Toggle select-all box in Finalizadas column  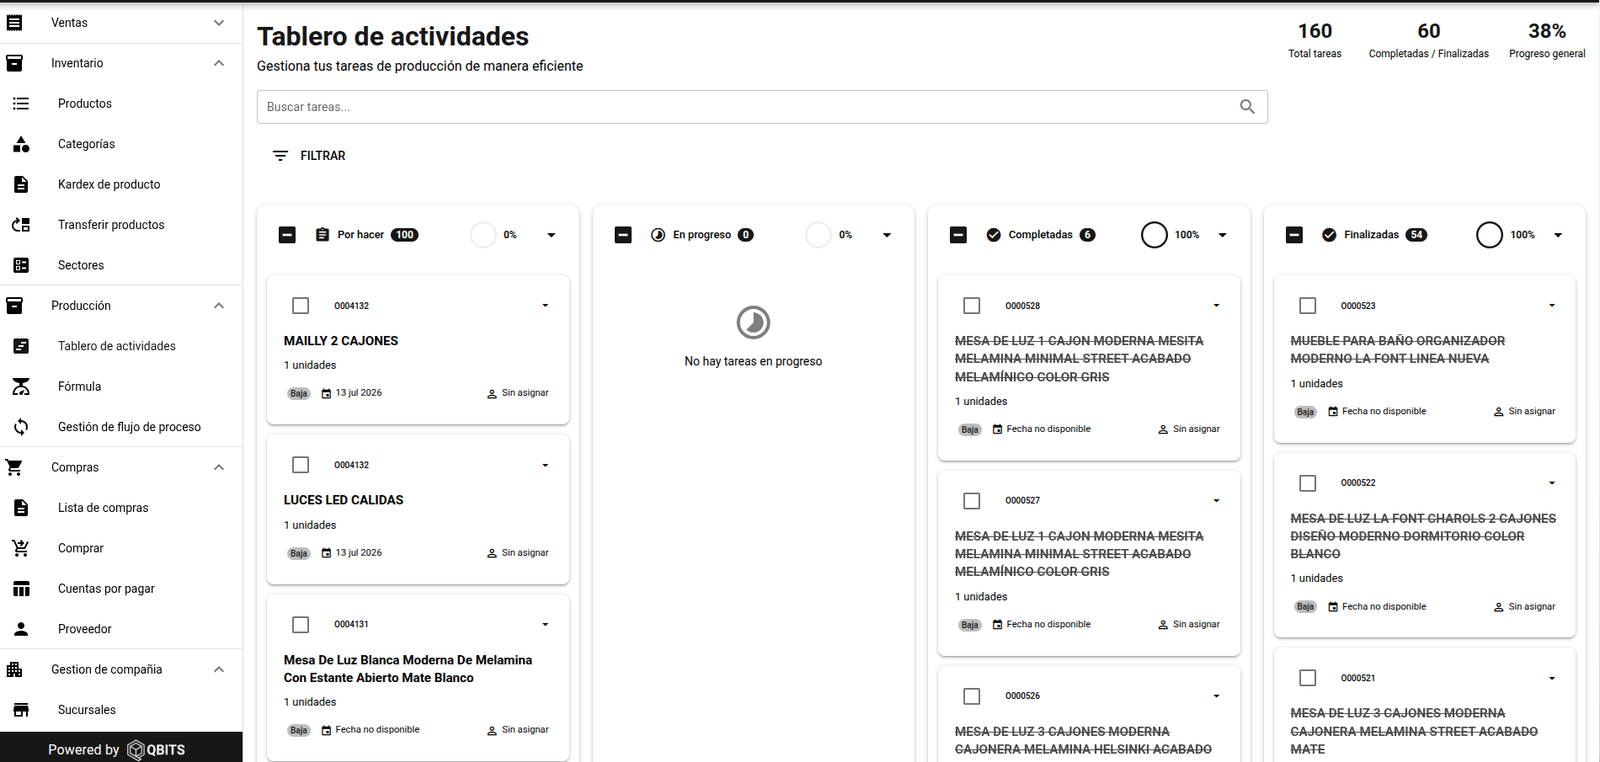(1294, 235)
